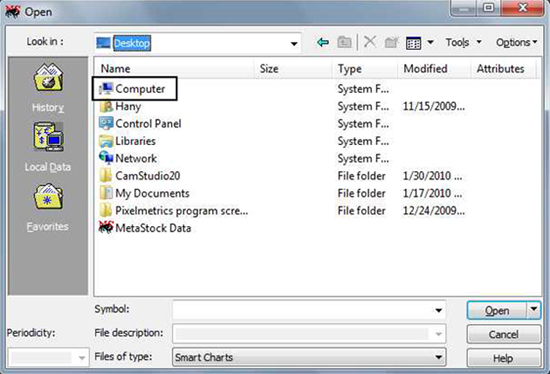Click the Views list icon
Viewport: 550px width, 374px height.
[x=413, y=43]
